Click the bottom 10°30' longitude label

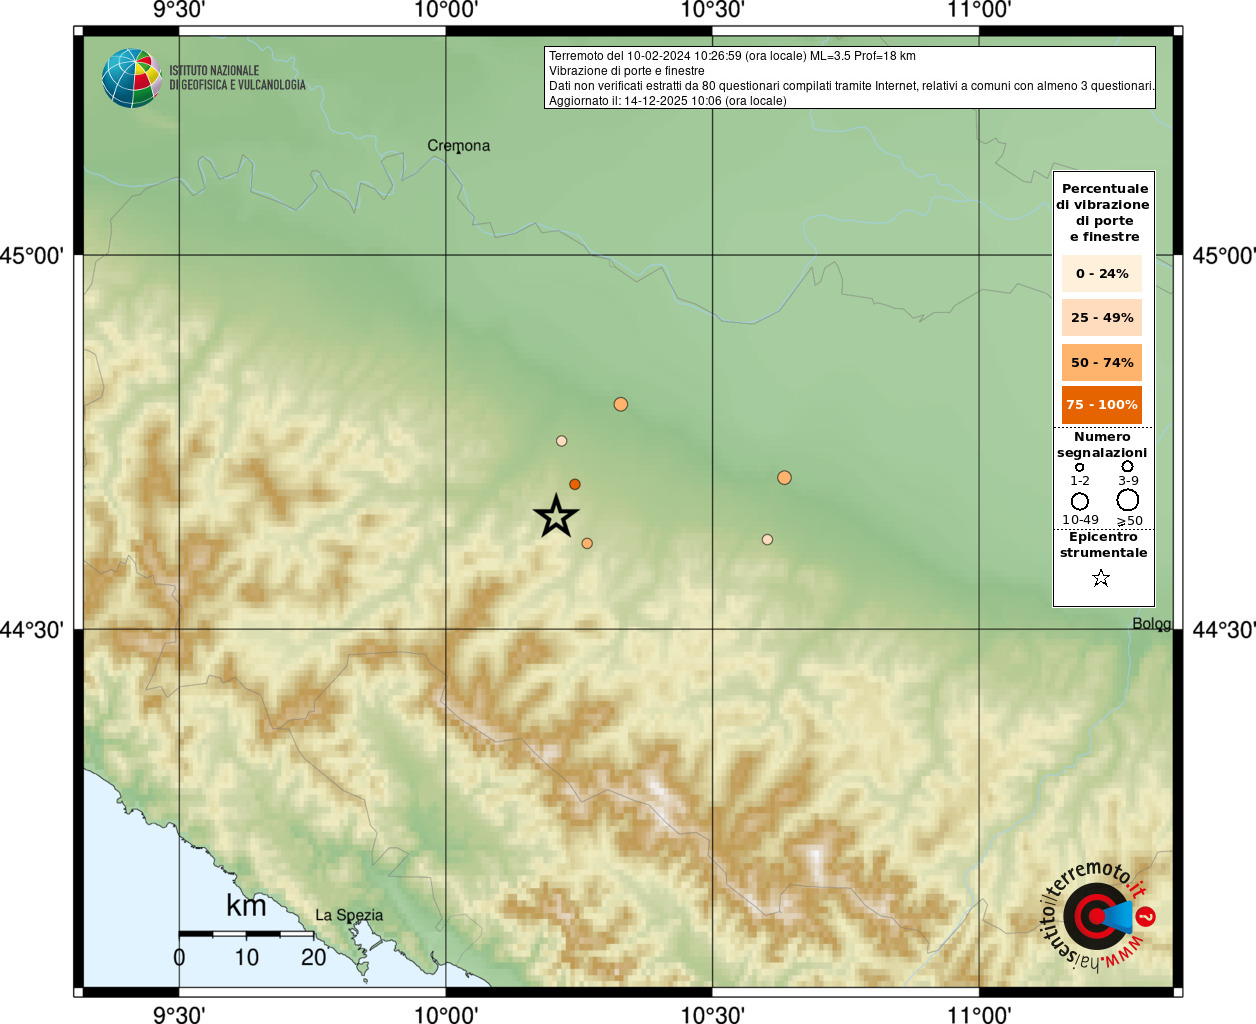tap(713, 1015)
